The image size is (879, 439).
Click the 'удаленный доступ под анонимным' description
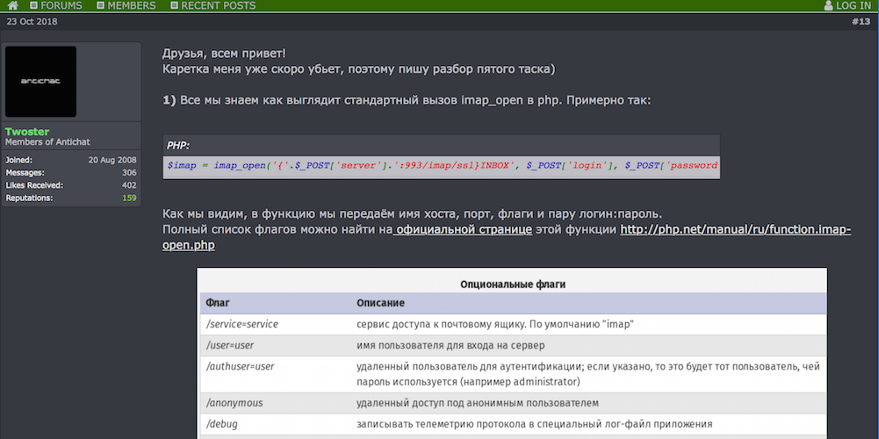478,403
